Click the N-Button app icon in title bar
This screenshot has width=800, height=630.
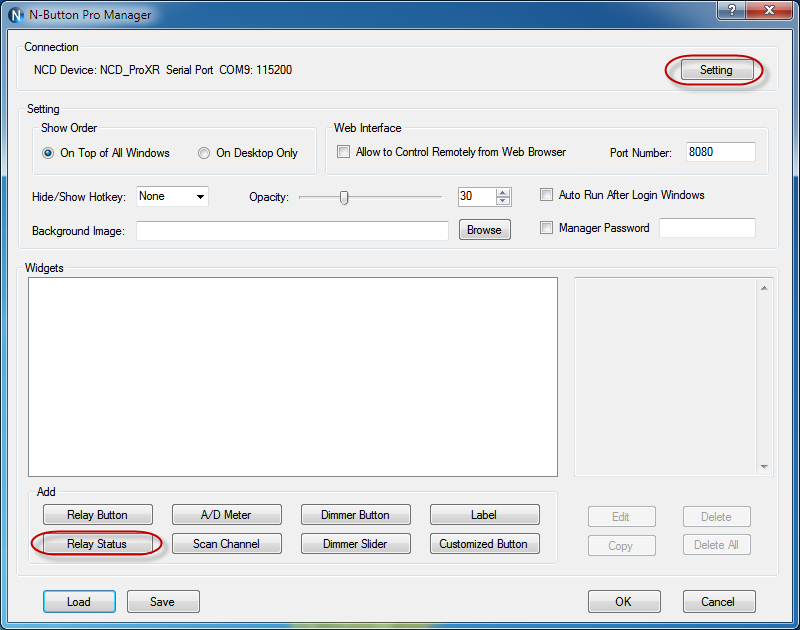(16, 15)
